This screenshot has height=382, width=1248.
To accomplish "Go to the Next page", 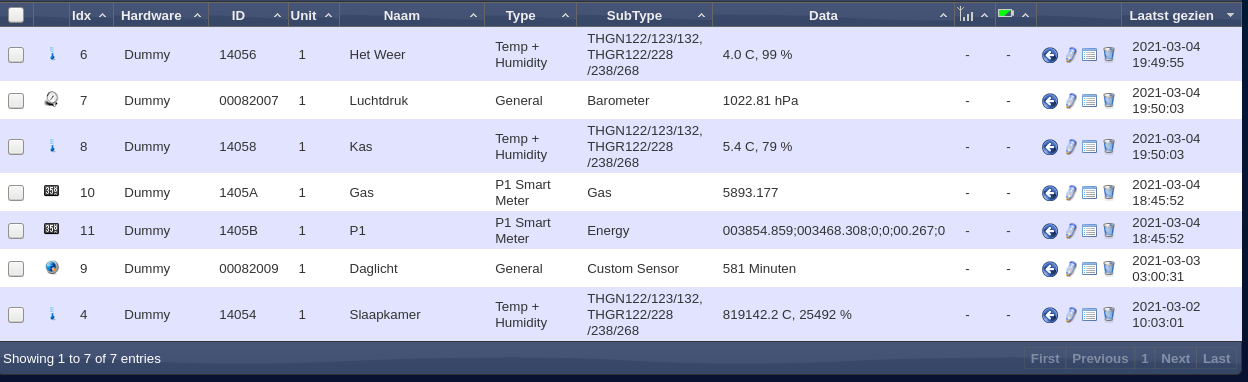I will (1175, 358).
